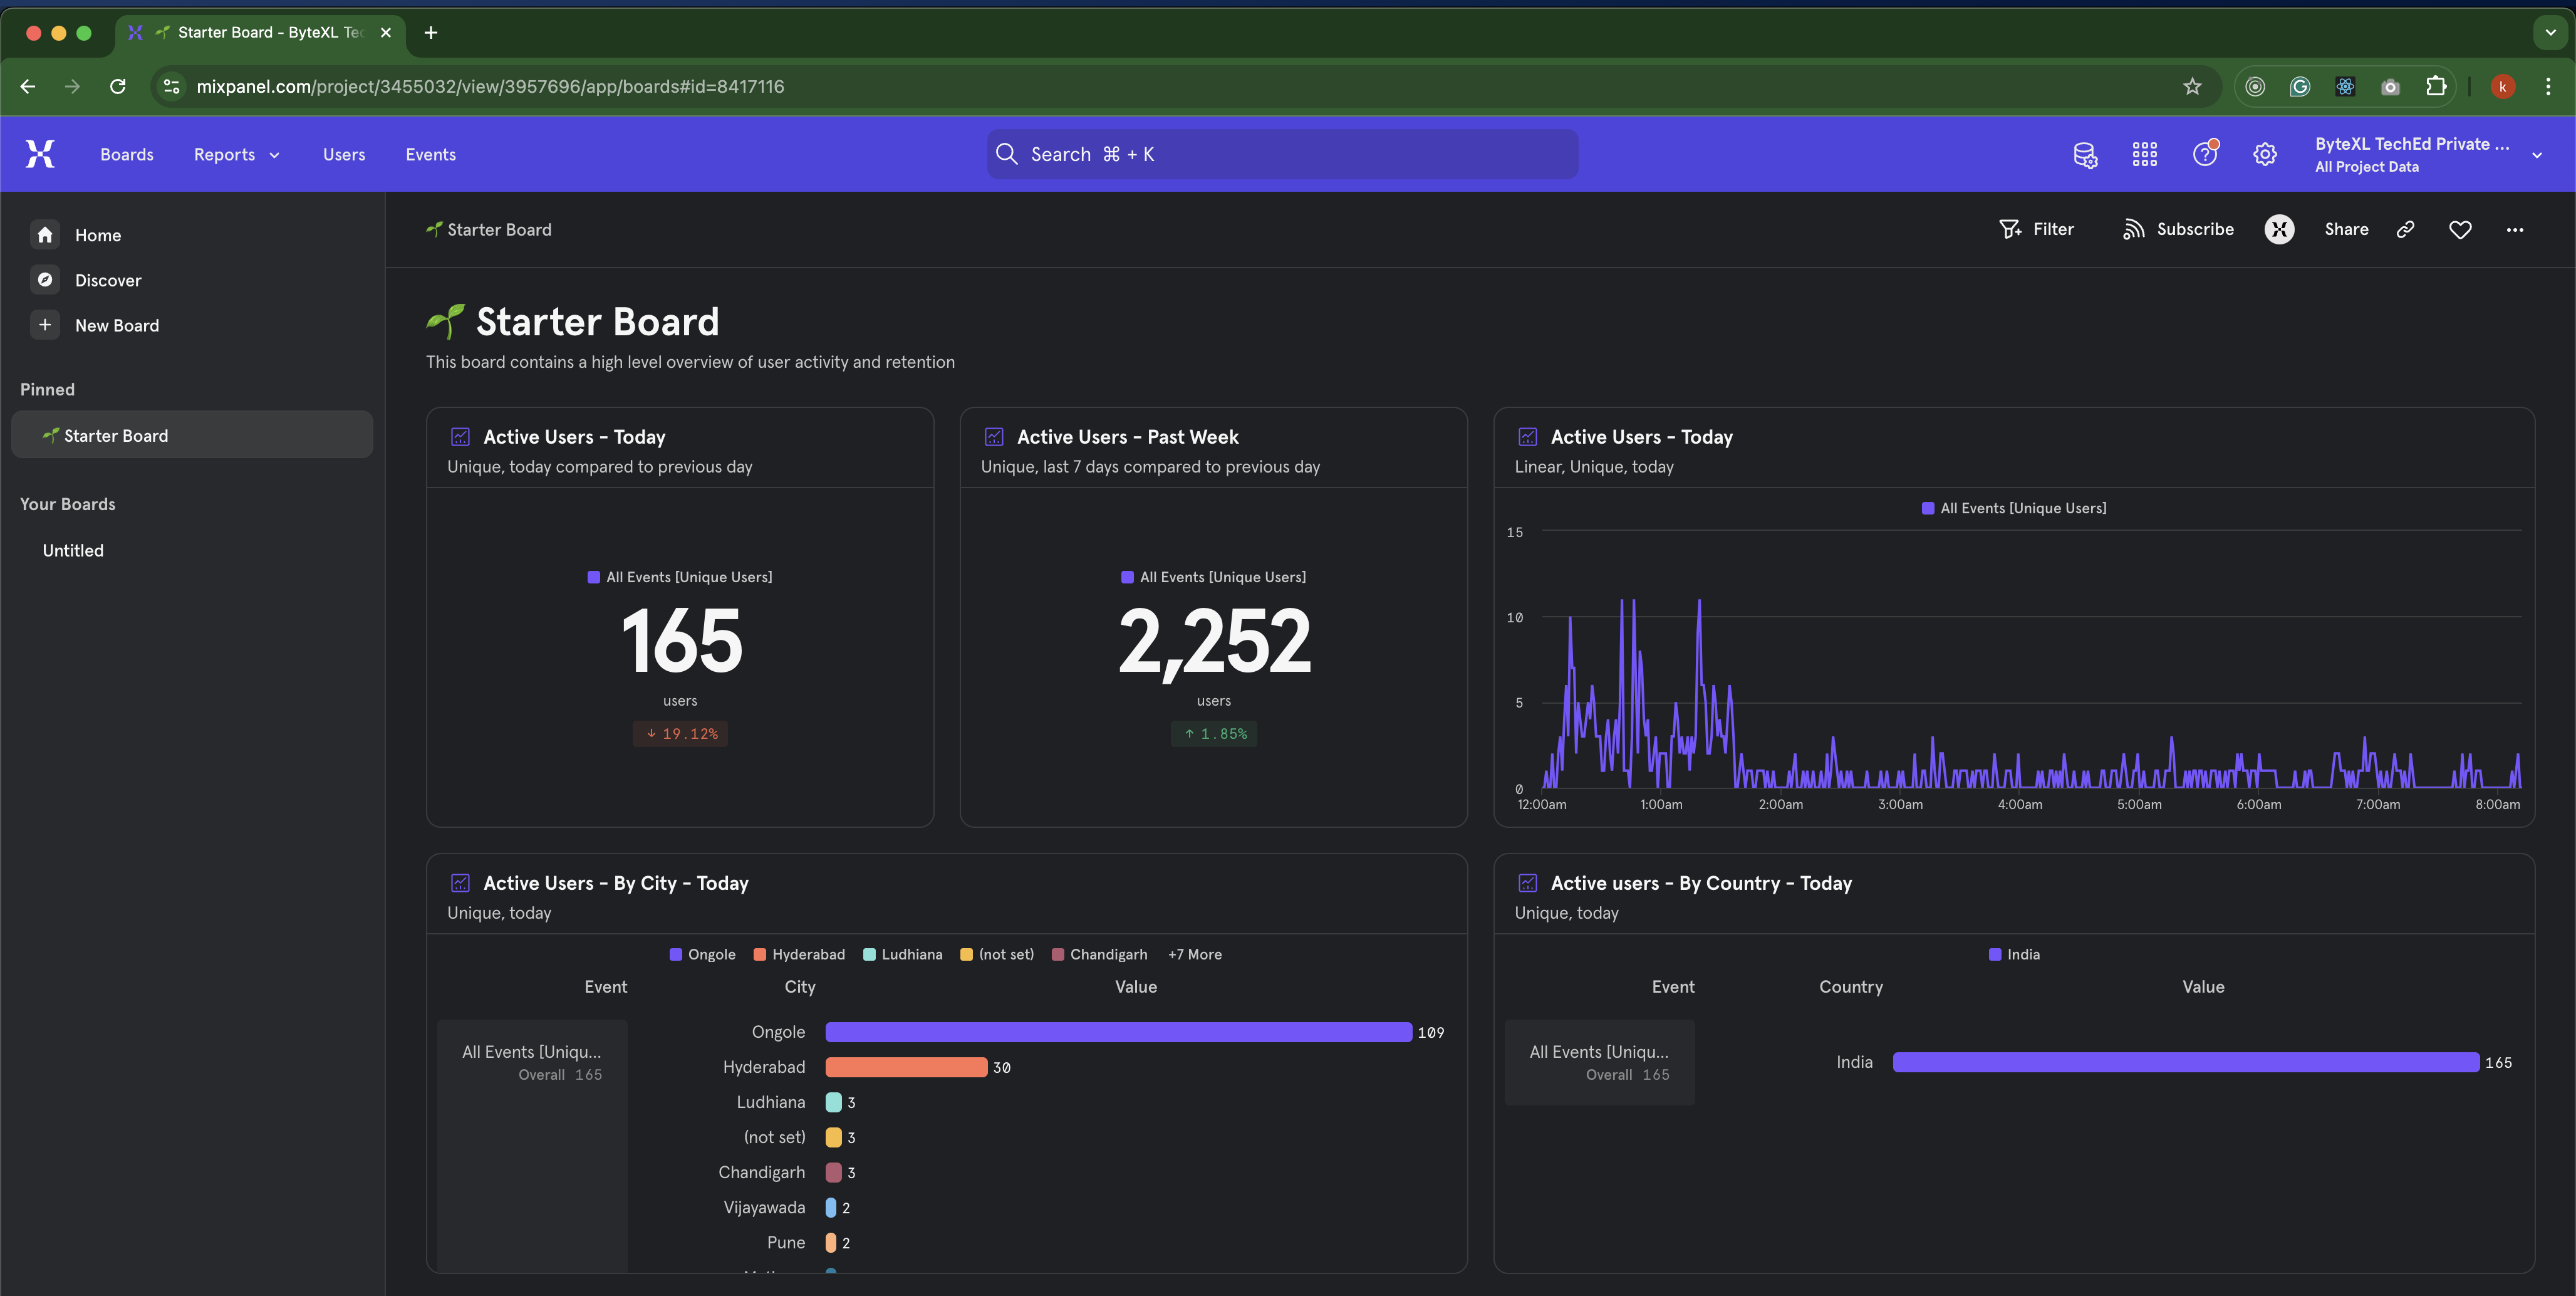Open the help question mark icon
Screen dimensions: 2576x1296
[x=2205, y=155]
